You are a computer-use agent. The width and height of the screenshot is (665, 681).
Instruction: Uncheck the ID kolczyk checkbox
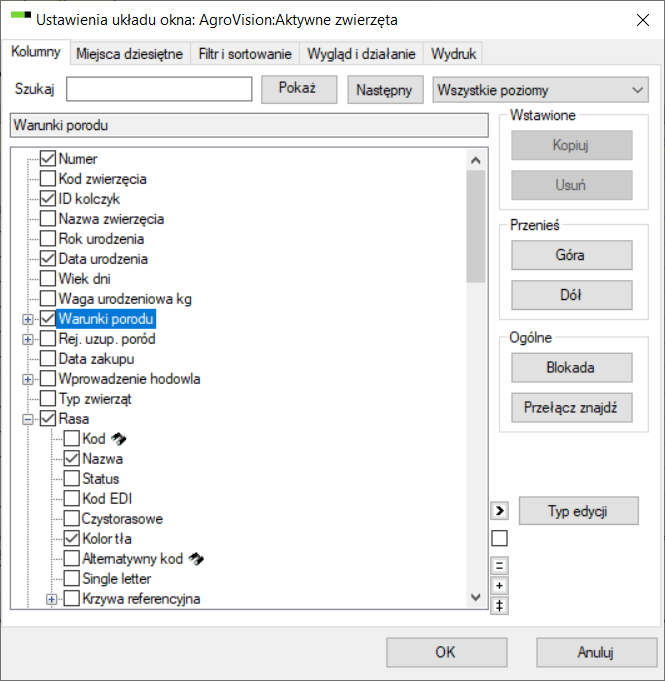[x=48, y=198]
